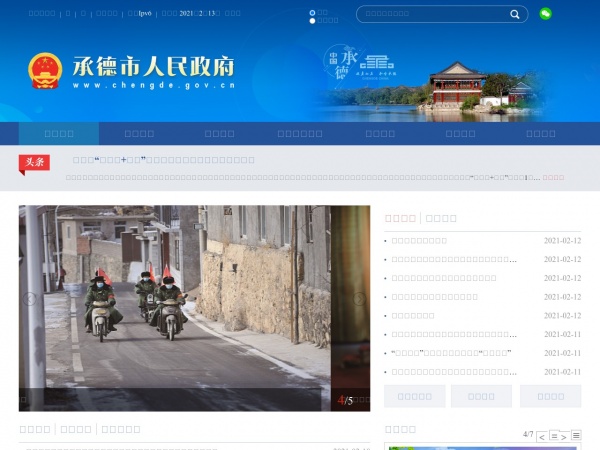Click the '<' arrow beside 4/7 counter
This screenshot has height=450, width=600.
(x=542, y=437)
